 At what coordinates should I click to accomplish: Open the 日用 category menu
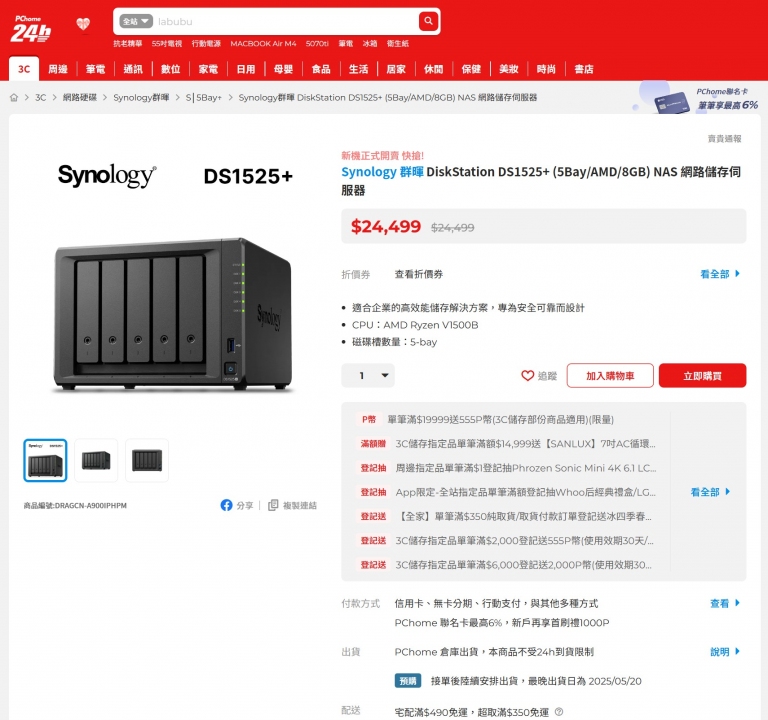tap(246, 69)
